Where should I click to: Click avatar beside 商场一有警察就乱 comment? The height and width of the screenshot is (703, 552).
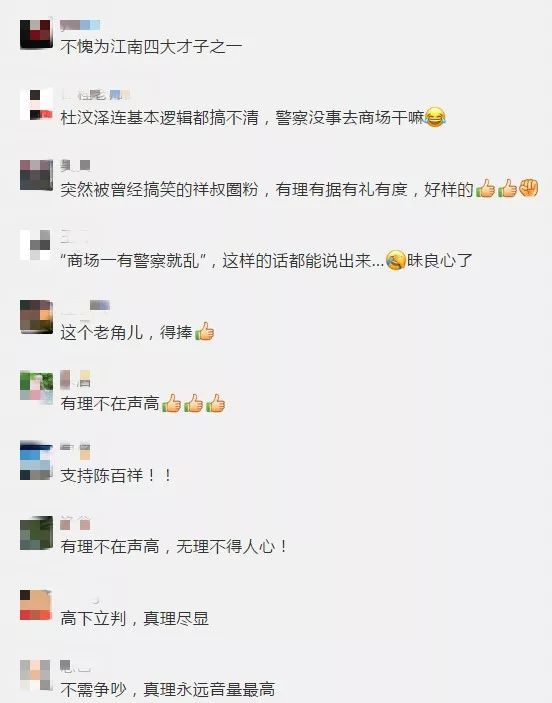(x=36, y=245)
